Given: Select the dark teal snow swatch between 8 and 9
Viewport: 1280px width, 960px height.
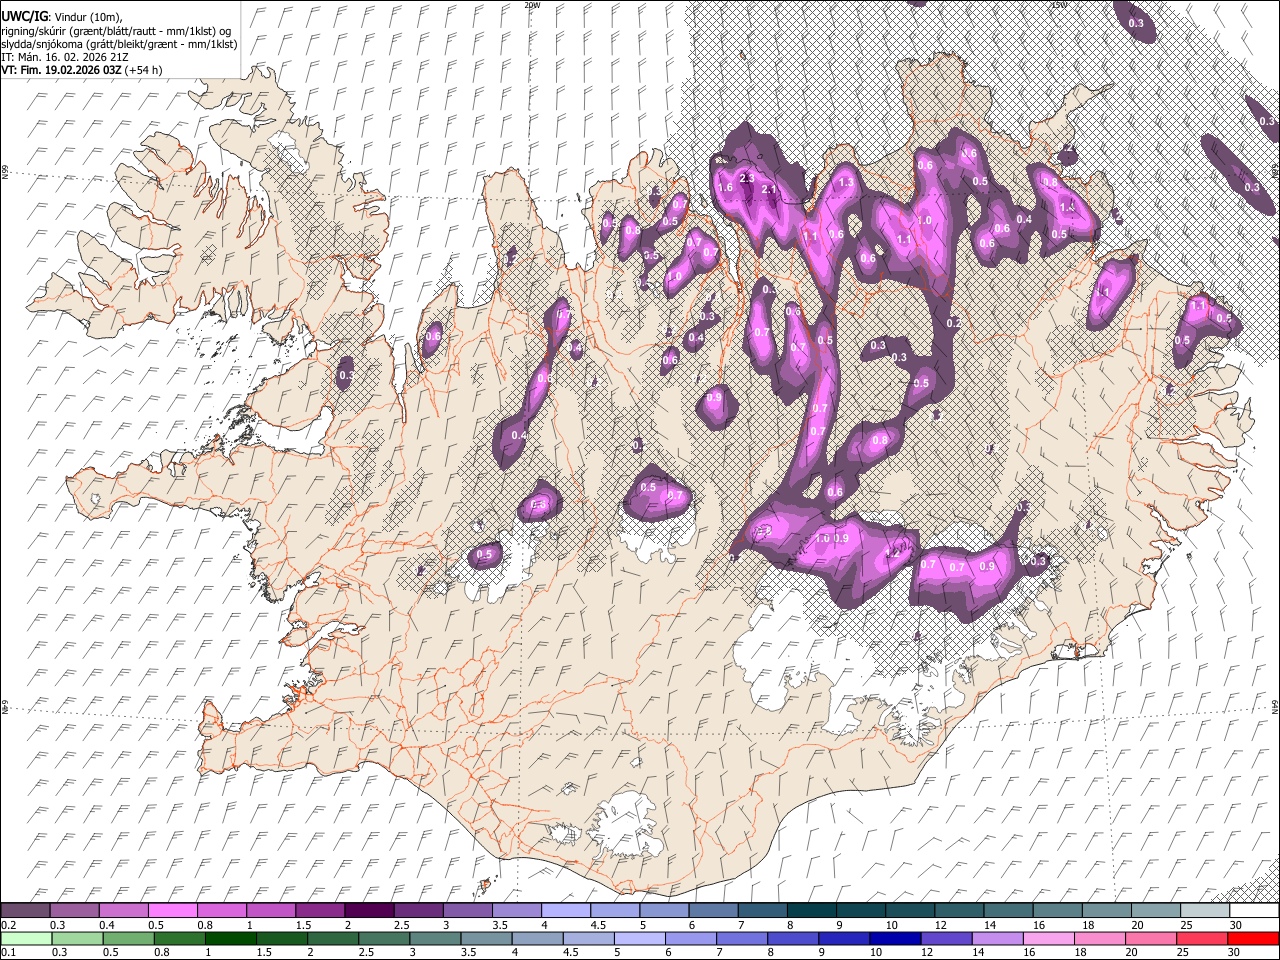Looking at the screenshot, I should (x=812, y=911).
